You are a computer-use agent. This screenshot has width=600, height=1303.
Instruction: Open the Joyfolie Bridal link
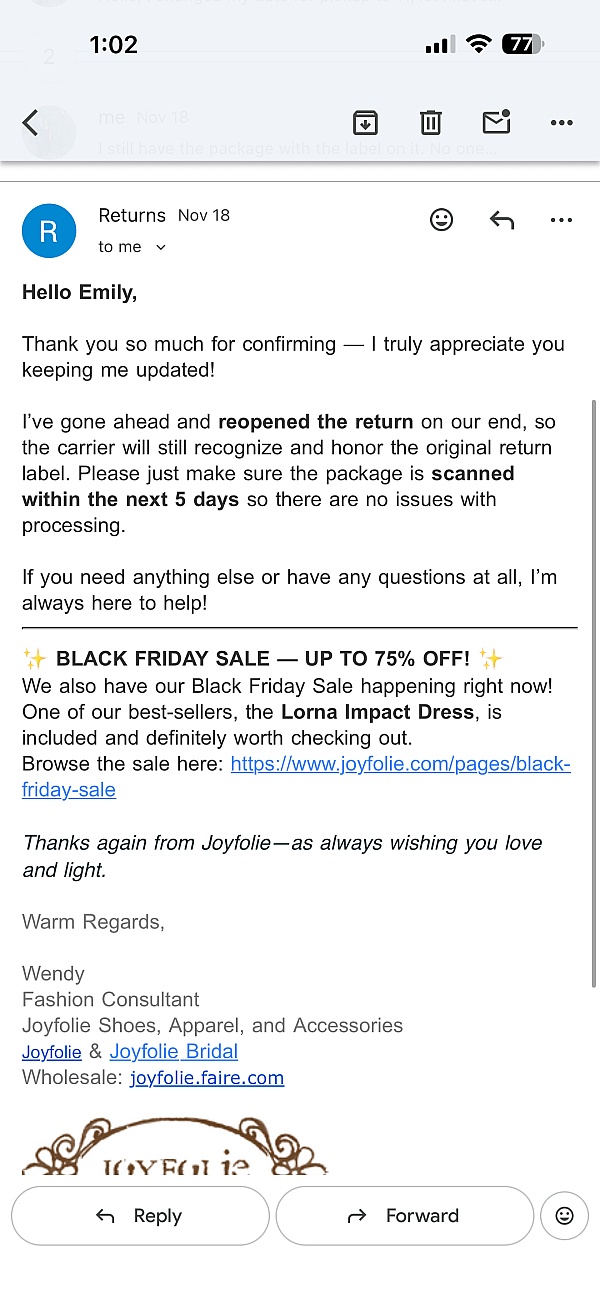point(174,1051)
